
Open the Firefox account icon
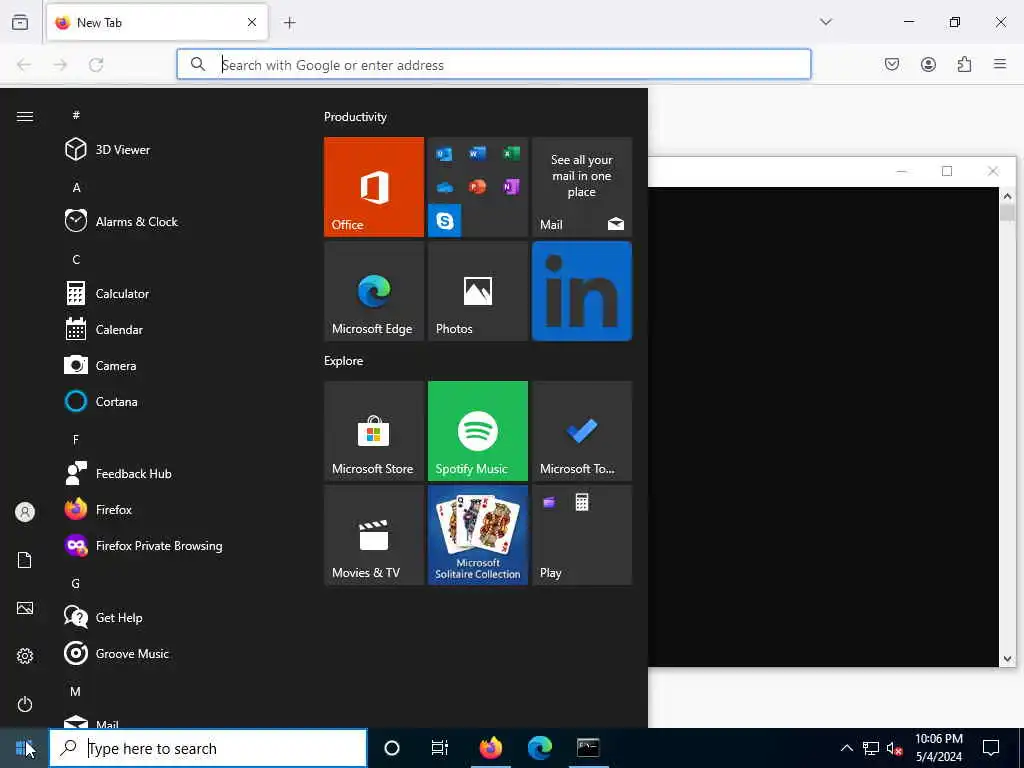(928, 64)
